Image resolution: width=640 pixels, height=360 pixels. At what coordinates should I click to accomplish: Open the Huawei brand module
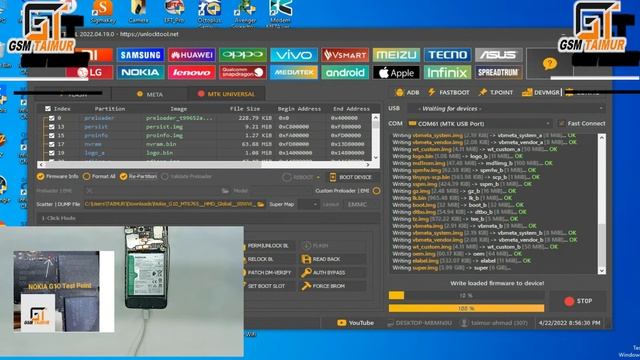(191, 55)
